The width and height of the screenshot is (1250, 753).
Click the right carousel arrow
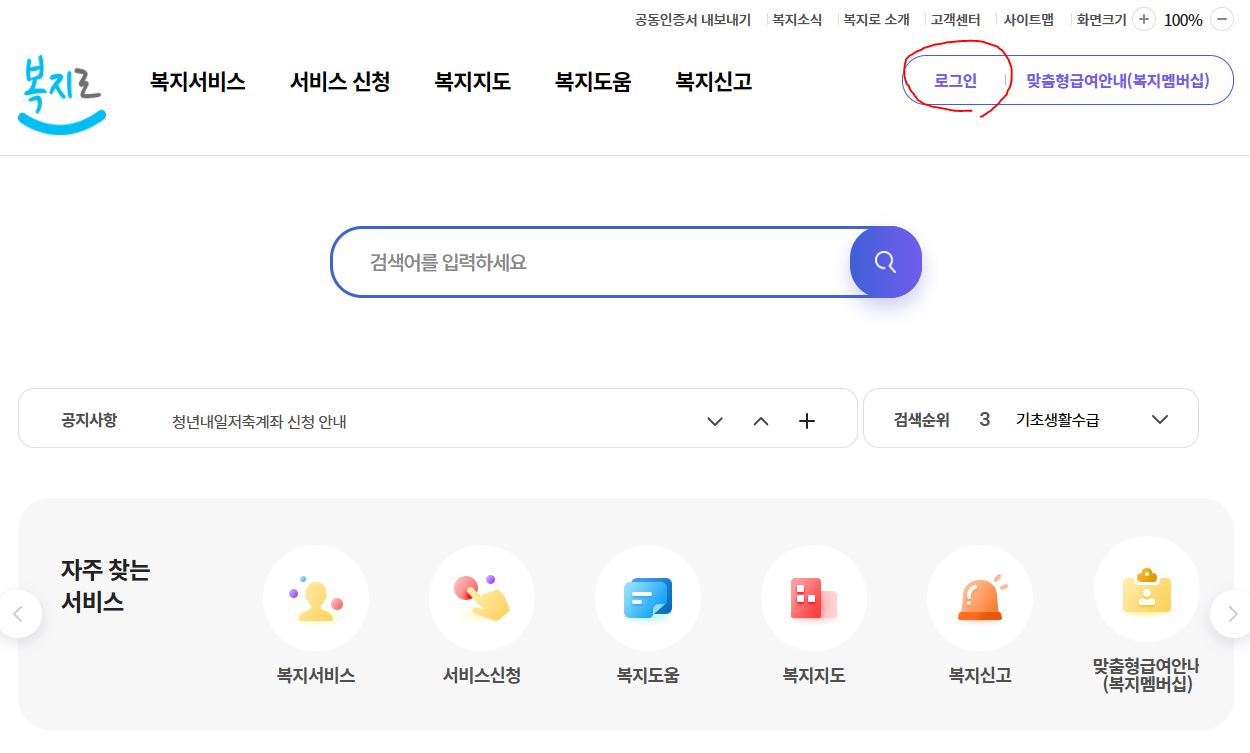pos(1230,614)
